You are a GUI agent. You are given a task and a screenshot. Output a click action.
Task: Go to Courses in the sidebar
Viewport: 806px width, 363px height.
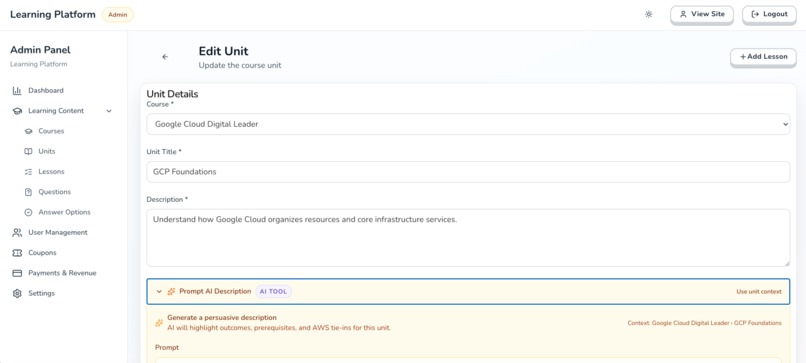[x=51, y=131]
